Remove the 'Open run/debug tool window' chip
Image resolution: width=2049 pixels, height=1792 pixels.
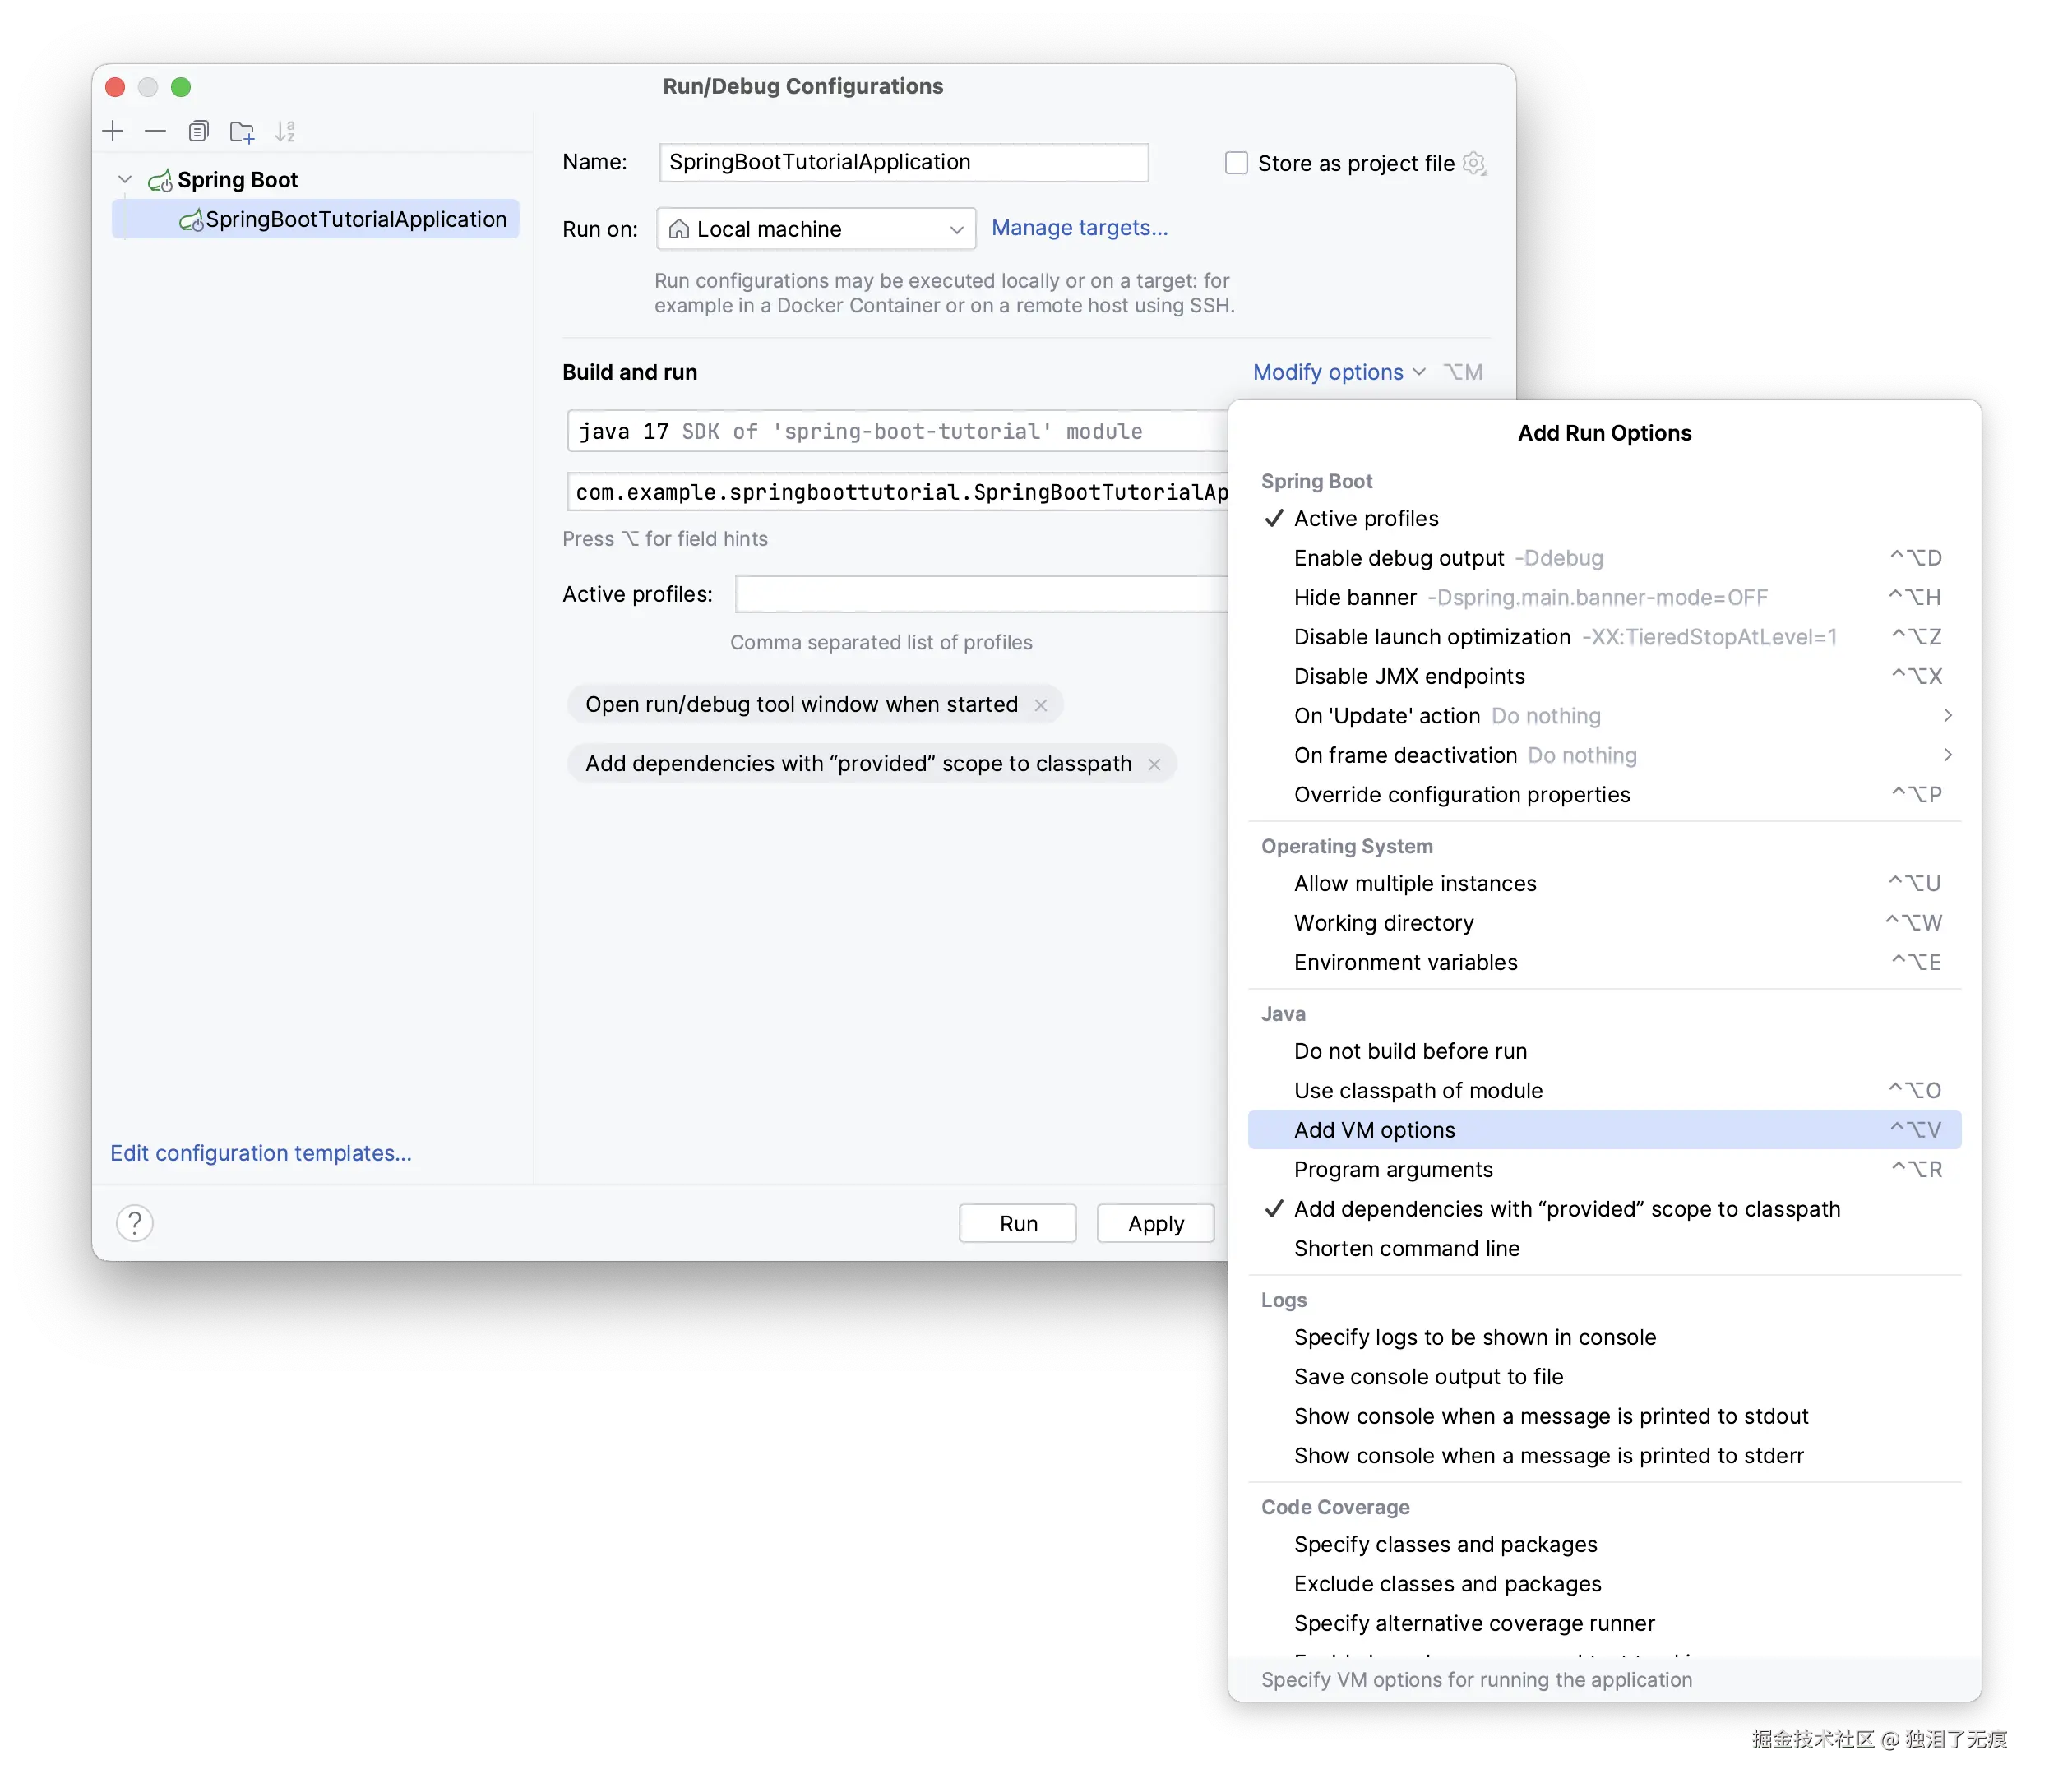(x=1041, y=705)
